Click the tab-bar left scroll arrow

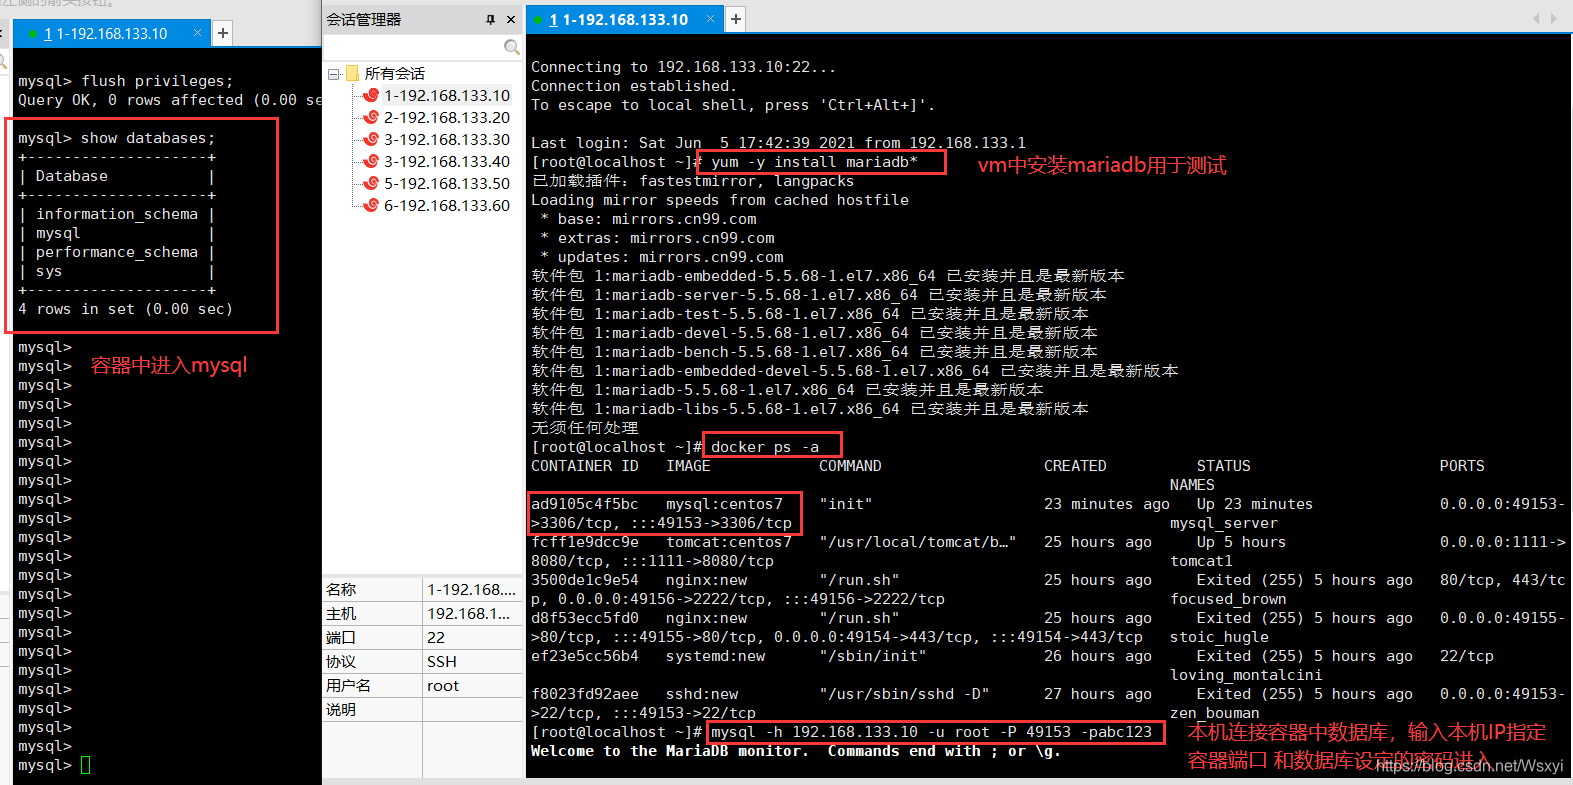[x=1537, y=18]
